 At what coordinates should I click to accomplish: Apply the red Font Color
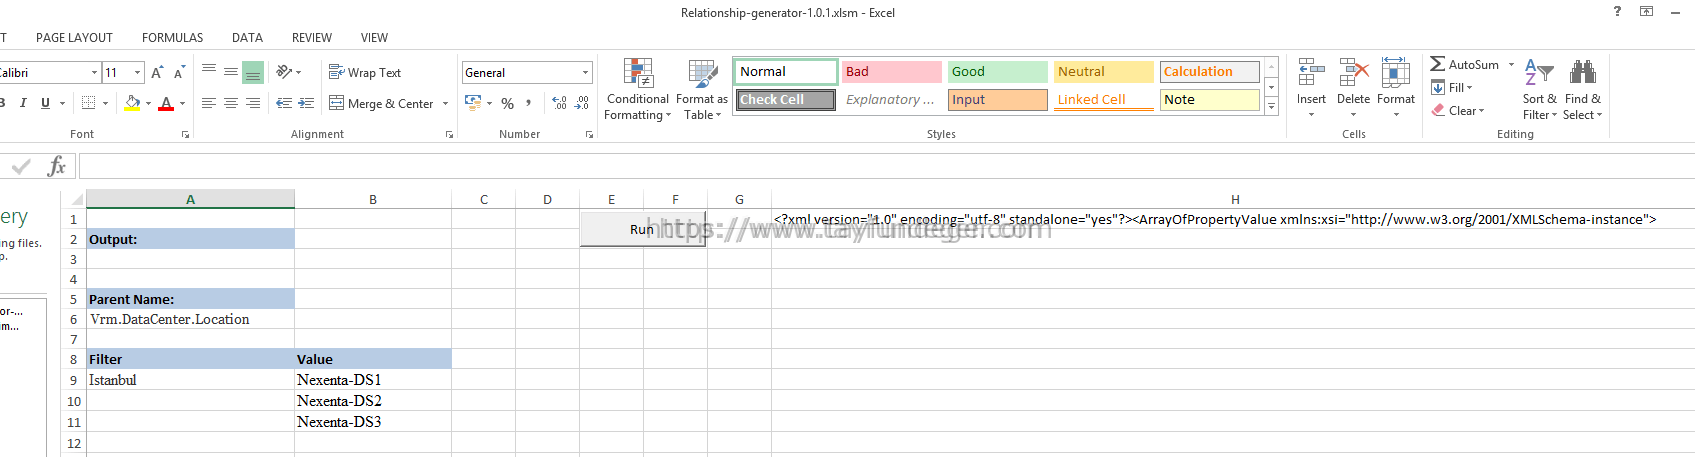(x=166, y=103)
